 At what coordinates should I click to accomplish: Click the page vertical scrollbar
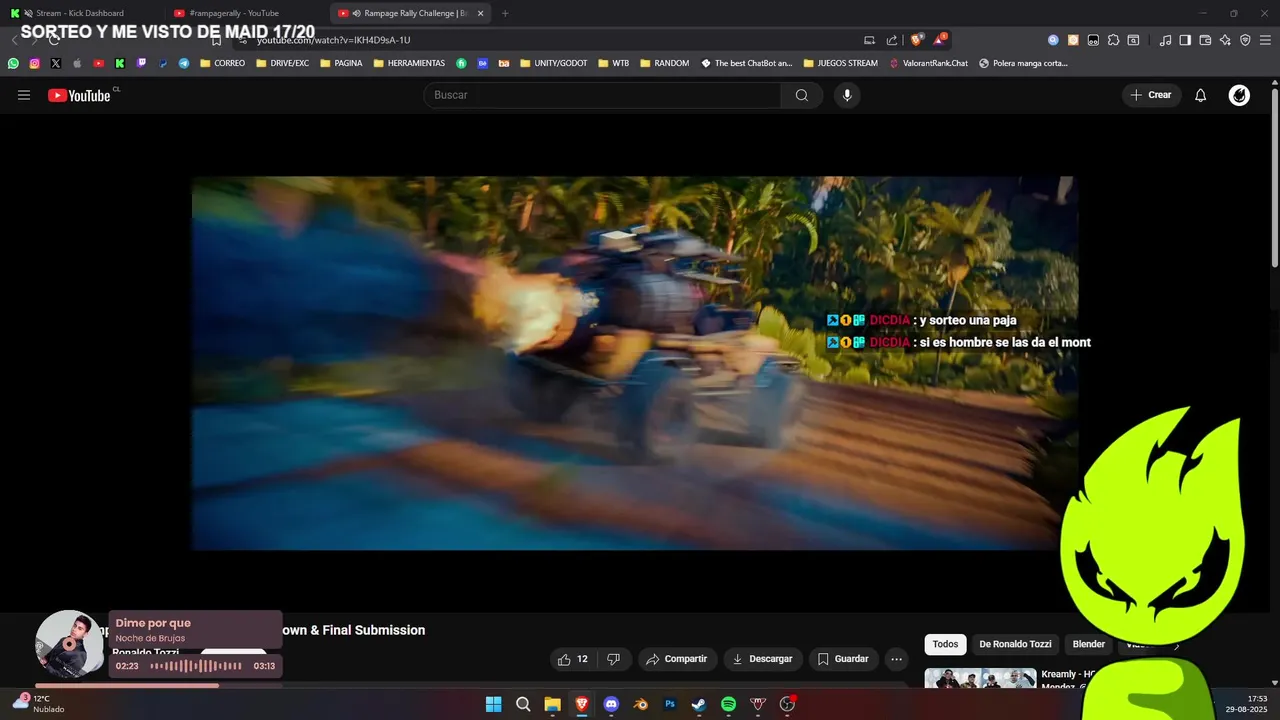coord(1275,178)
